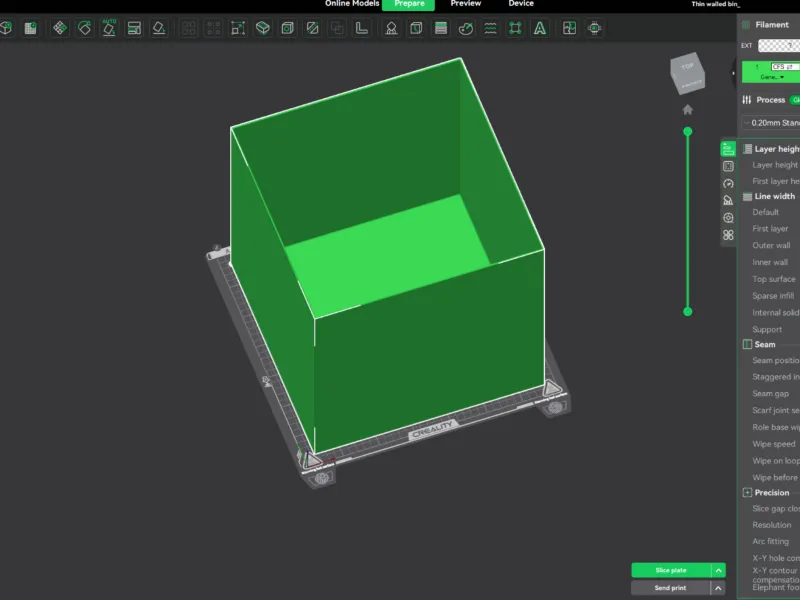Expand the Slice plate arrow options
Viewport: 800px width, 600px height.
click(718, 570)
